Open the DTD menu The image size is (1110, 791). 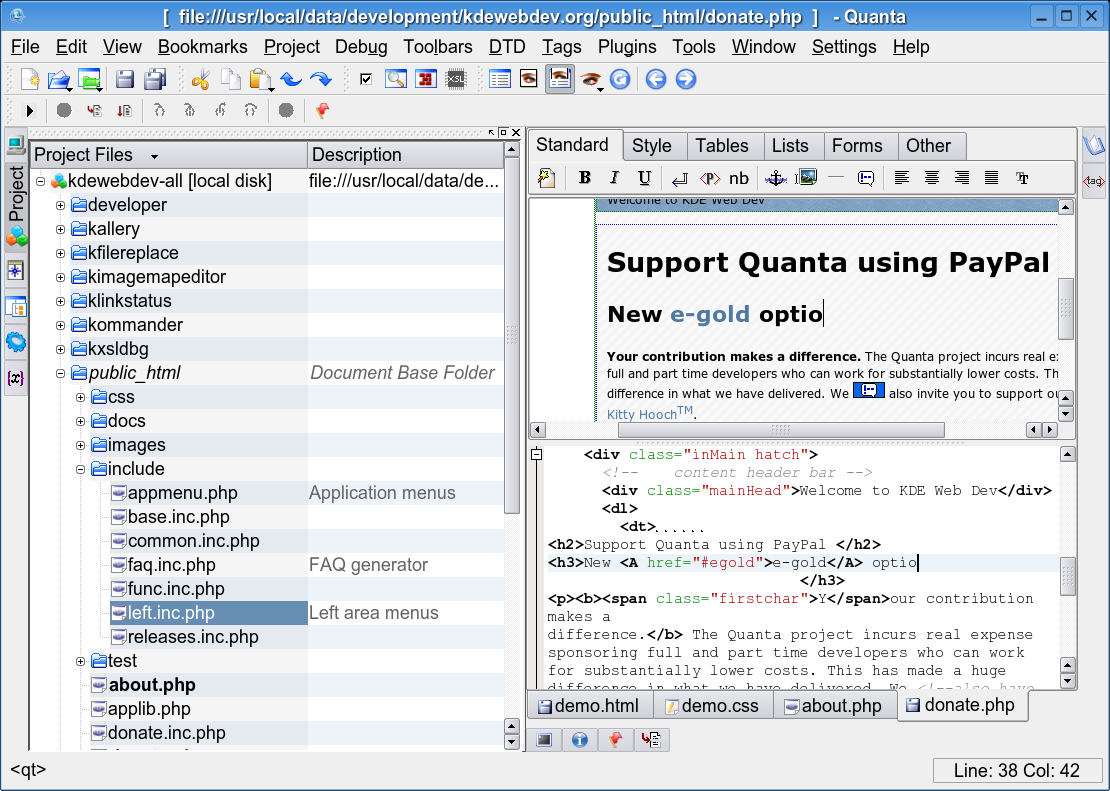pyautogui.click(x=507, y=47)
